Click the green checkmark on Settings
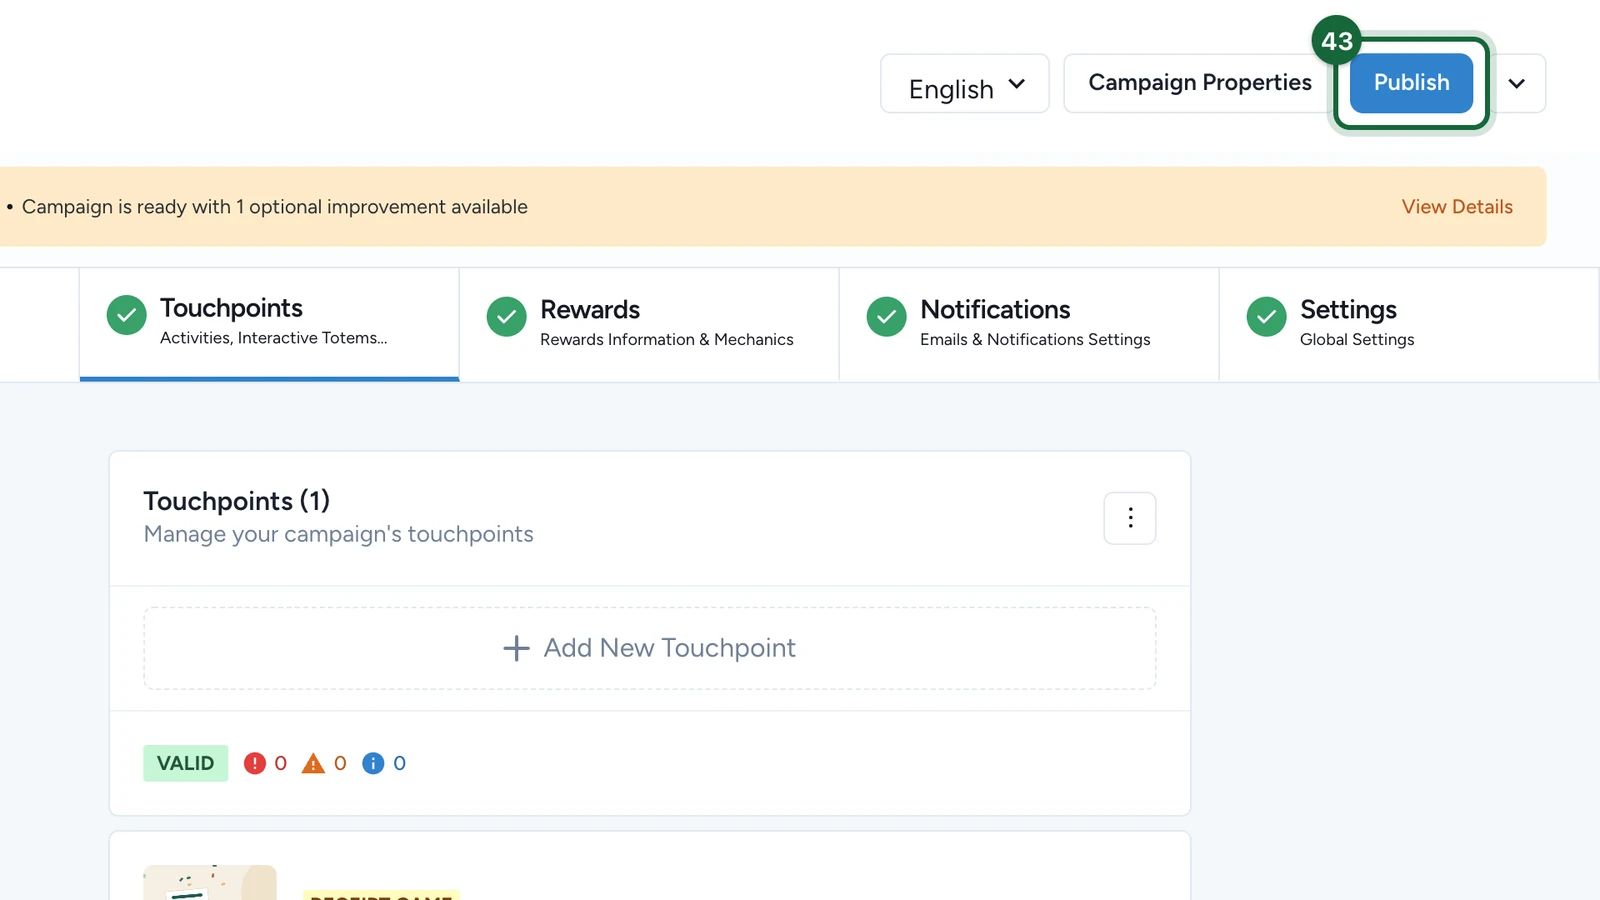 pyautogui.click(x=1267, y=317)
